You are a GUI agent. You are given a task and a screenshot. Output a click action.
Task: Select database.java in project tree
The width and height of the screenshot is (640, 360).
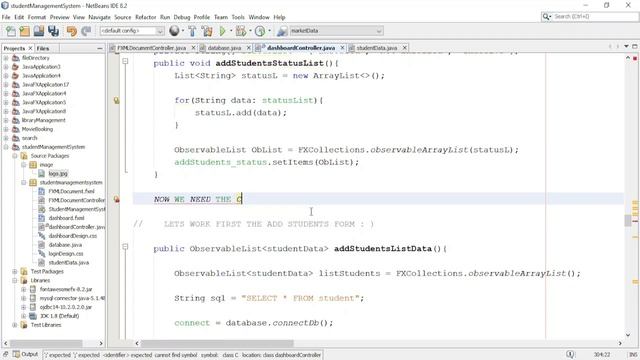click(65, 245)
